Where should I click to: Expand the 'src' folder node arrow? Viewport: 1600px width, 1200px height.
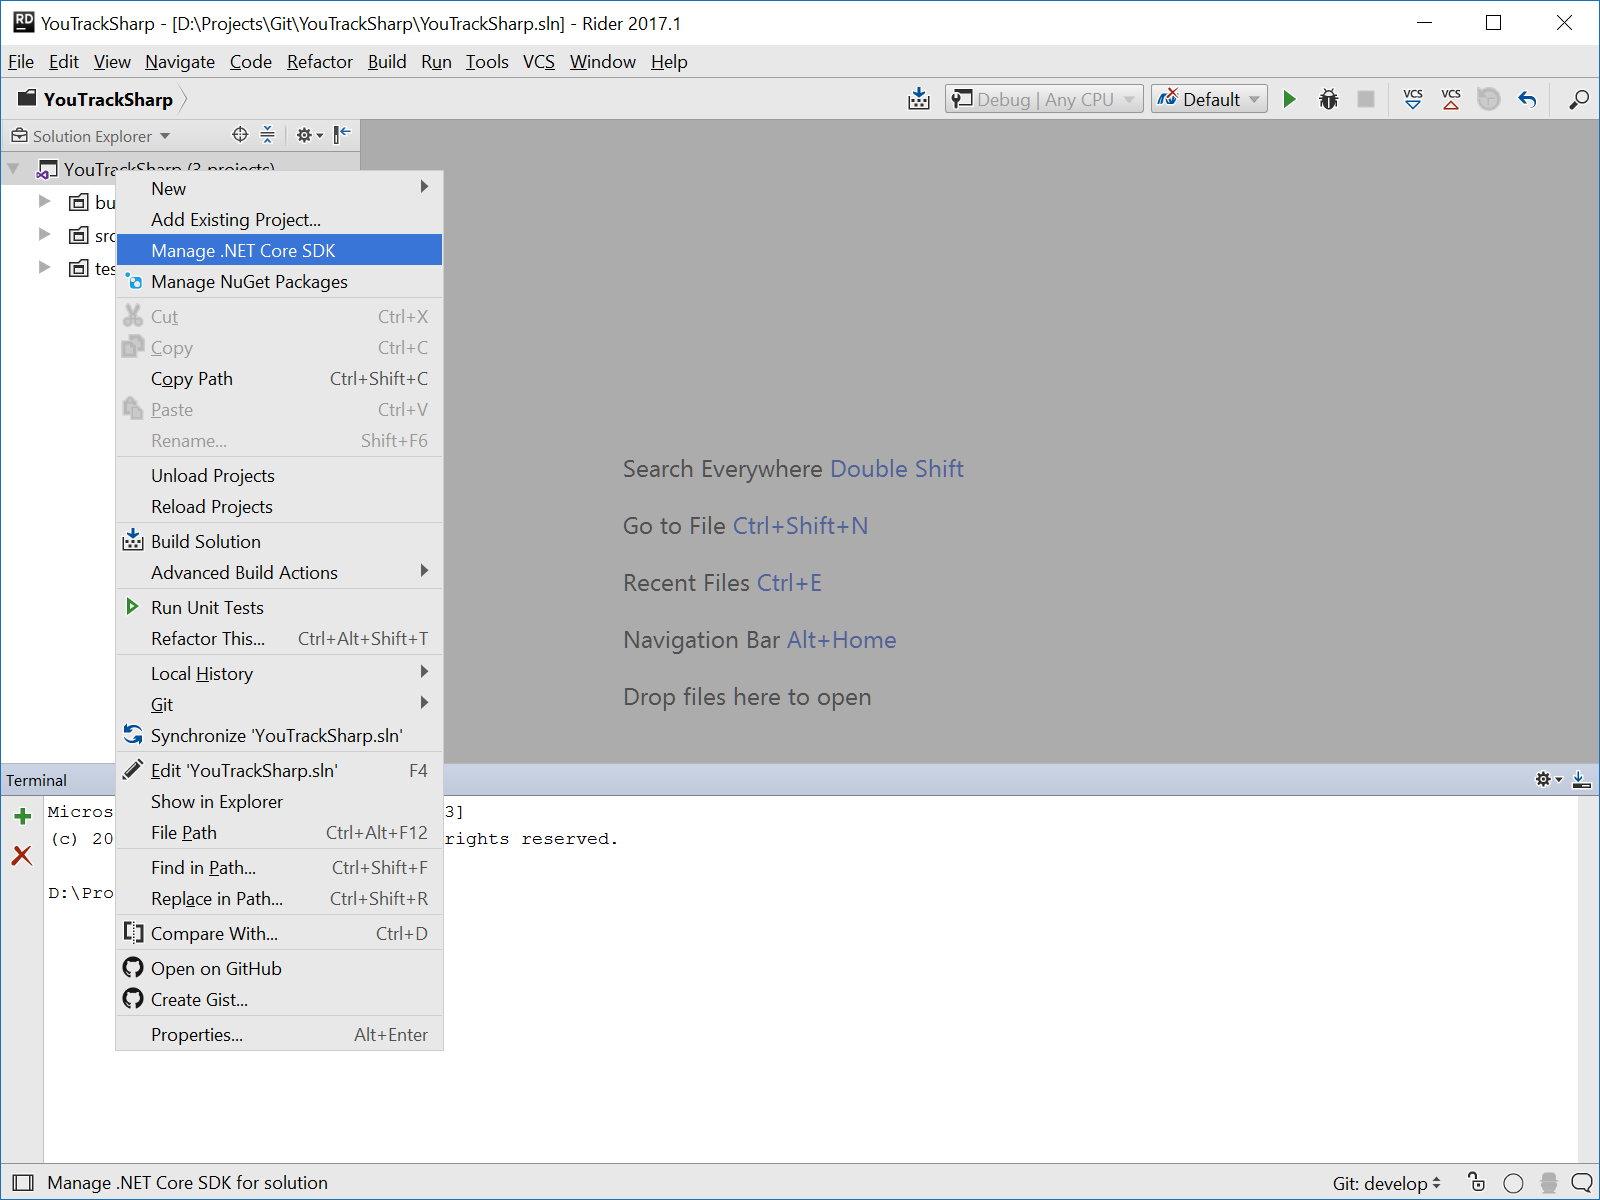pyautogui.click(x=44, y=235)
